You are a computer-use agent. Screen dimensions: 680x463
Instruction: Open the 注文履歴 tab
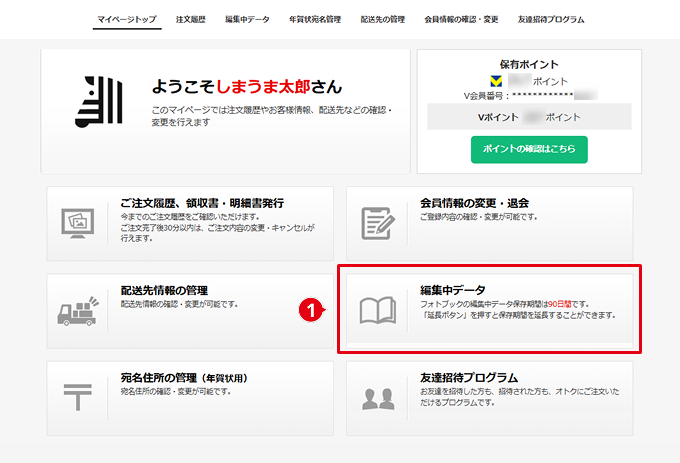(191, 20)
